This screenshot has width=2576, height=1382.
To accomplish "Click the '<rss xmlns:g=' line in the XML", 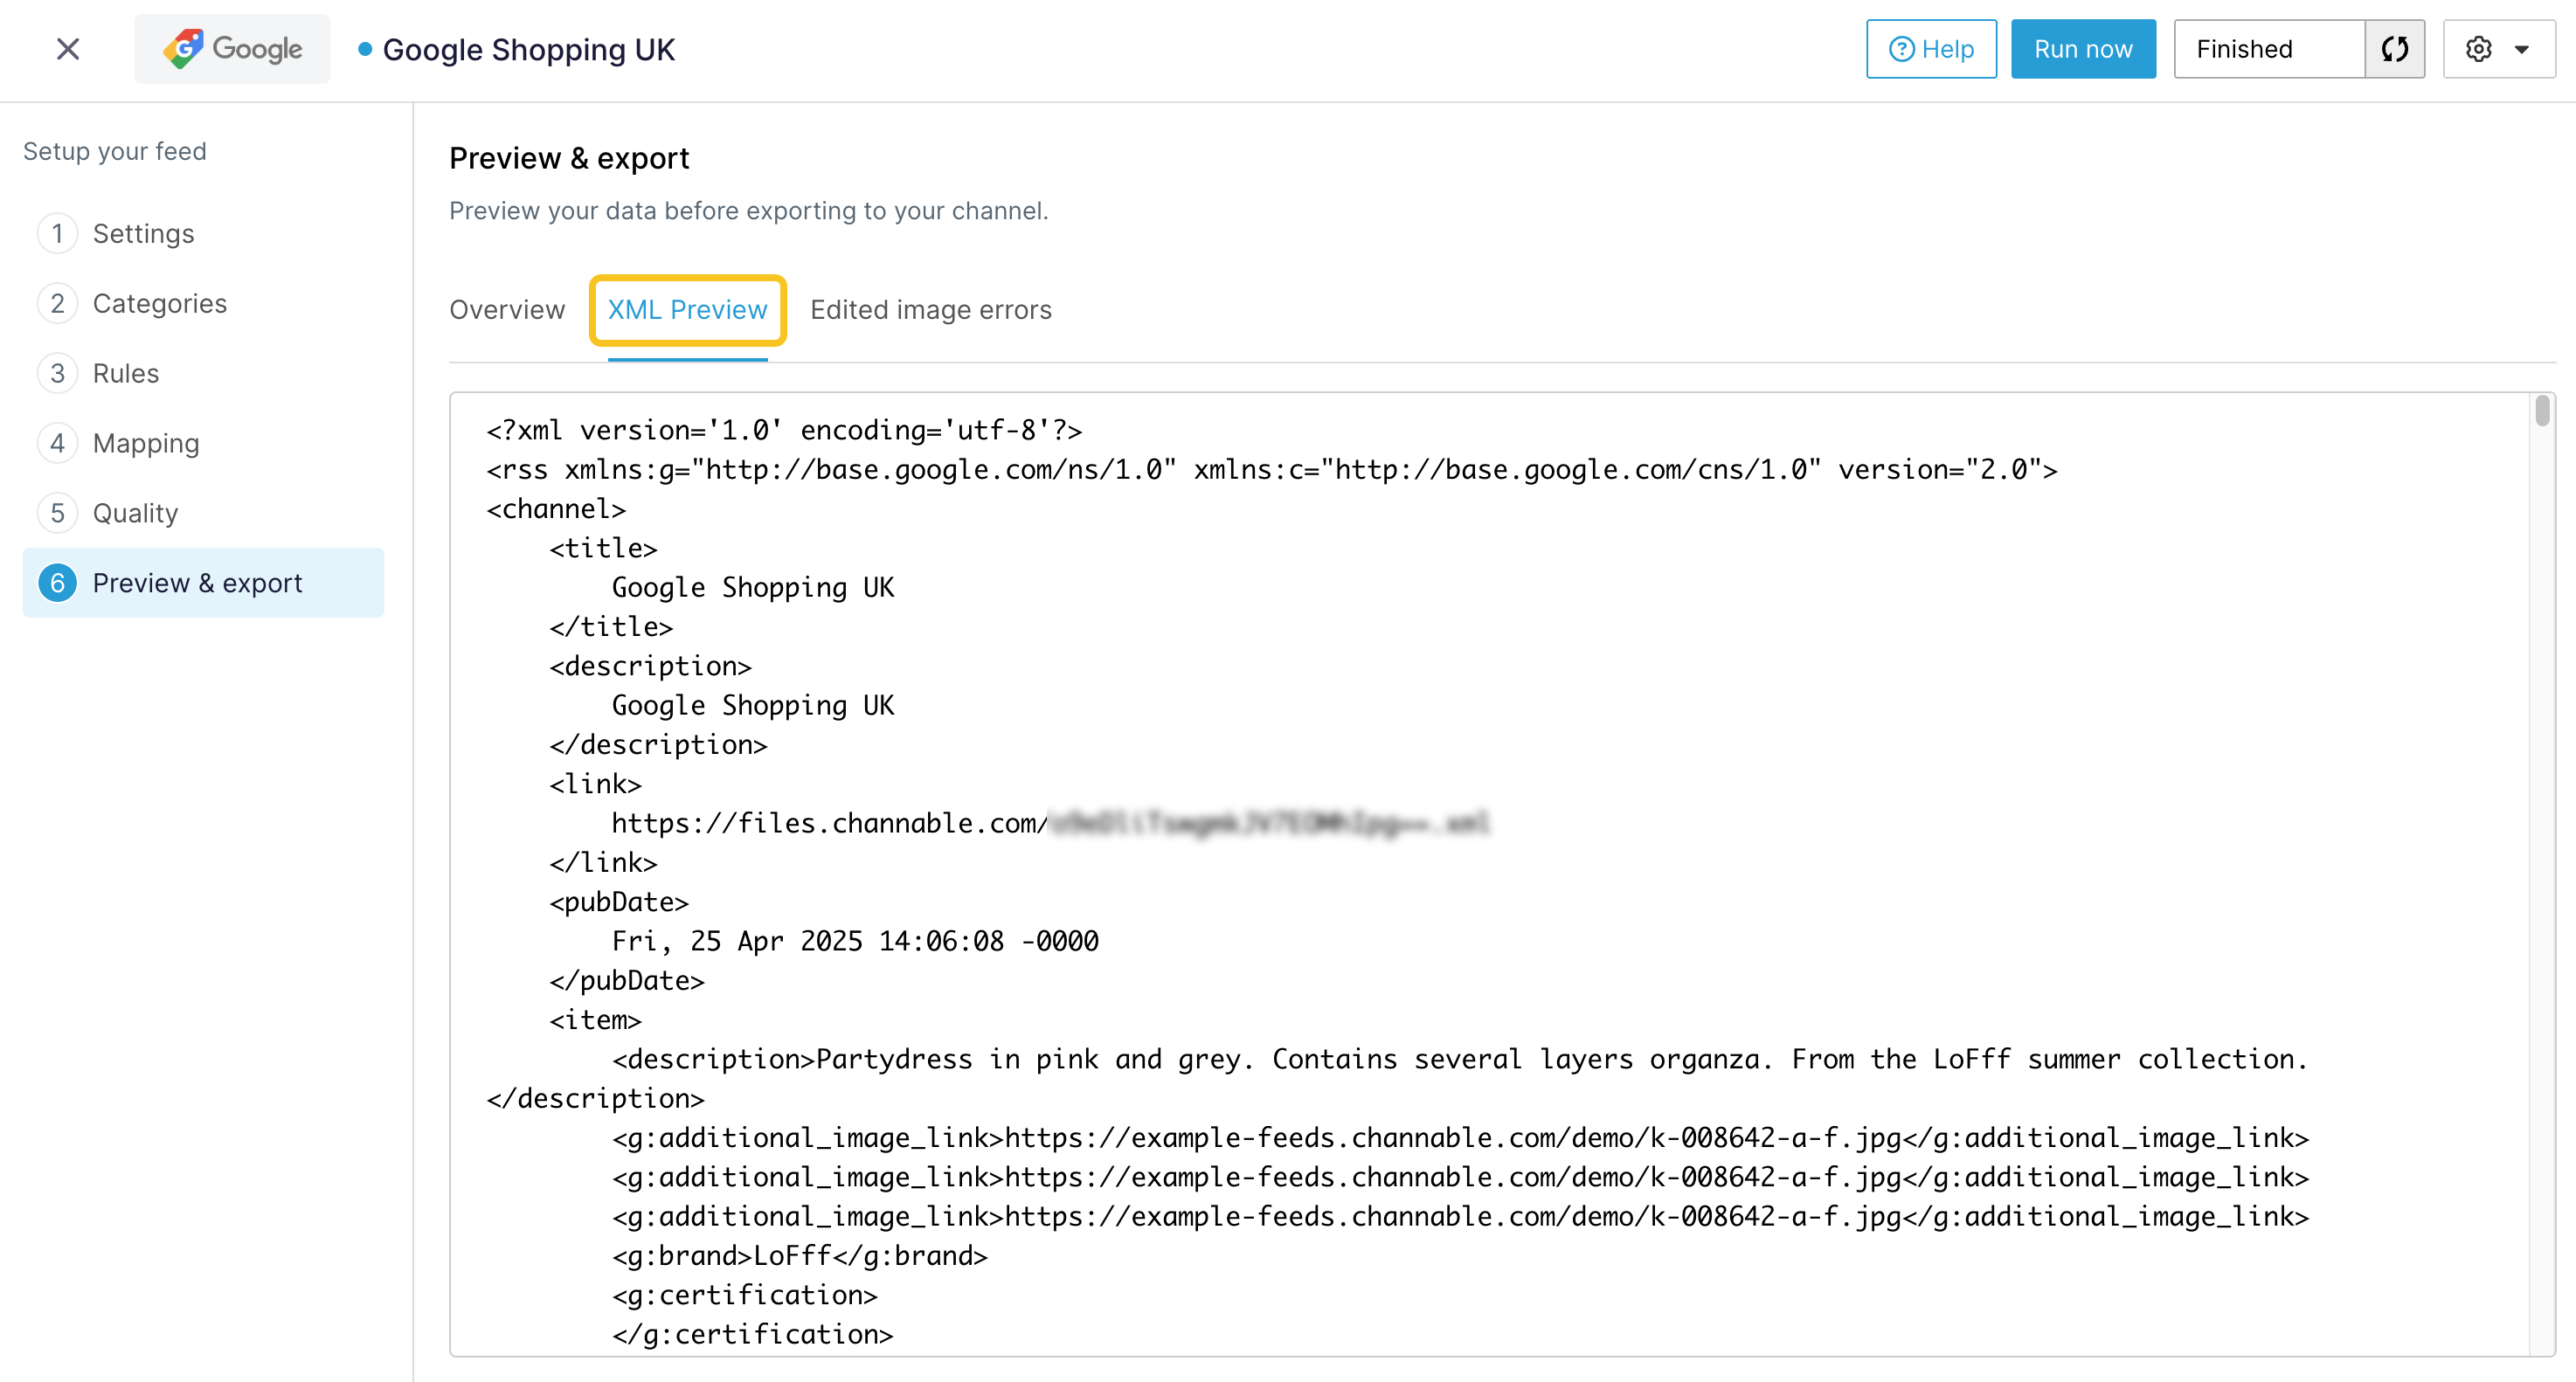I will tap(1272, 469).
